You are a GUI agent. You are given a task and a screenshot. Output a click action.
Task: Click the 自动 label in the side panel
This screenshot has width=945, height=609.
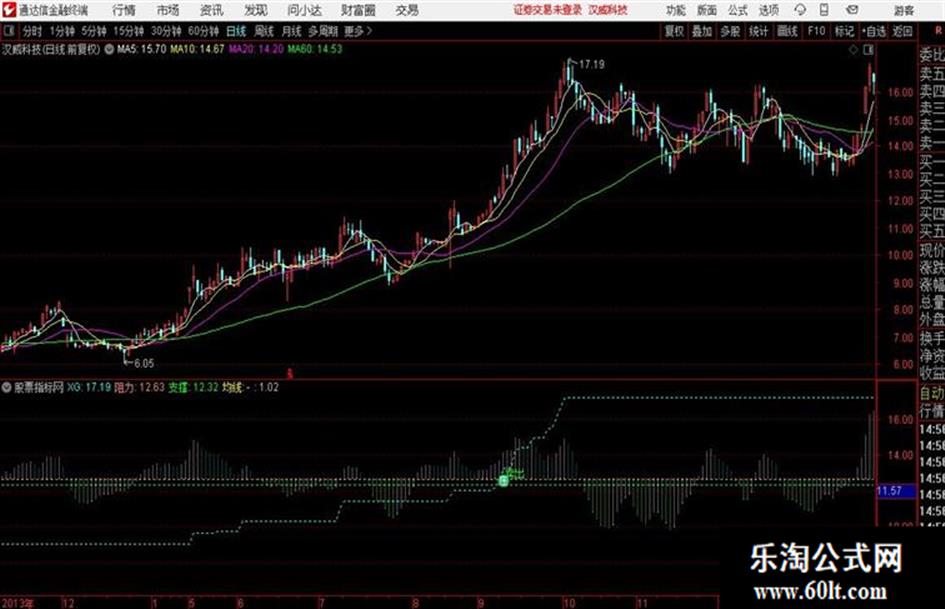click(x=932, y=393)
